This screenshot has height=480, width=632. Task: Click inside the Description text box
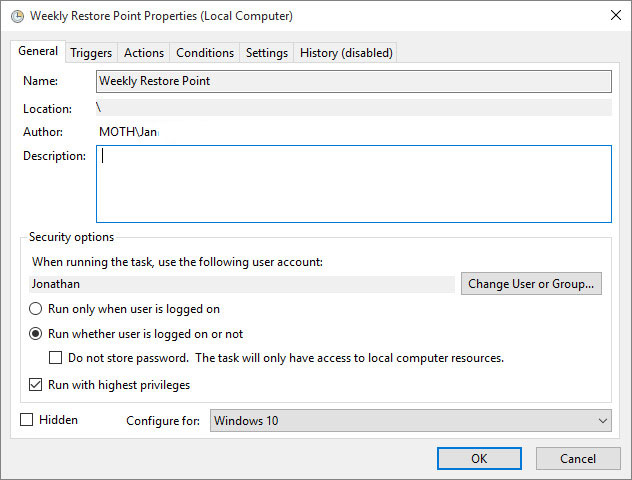pos(353,183)
